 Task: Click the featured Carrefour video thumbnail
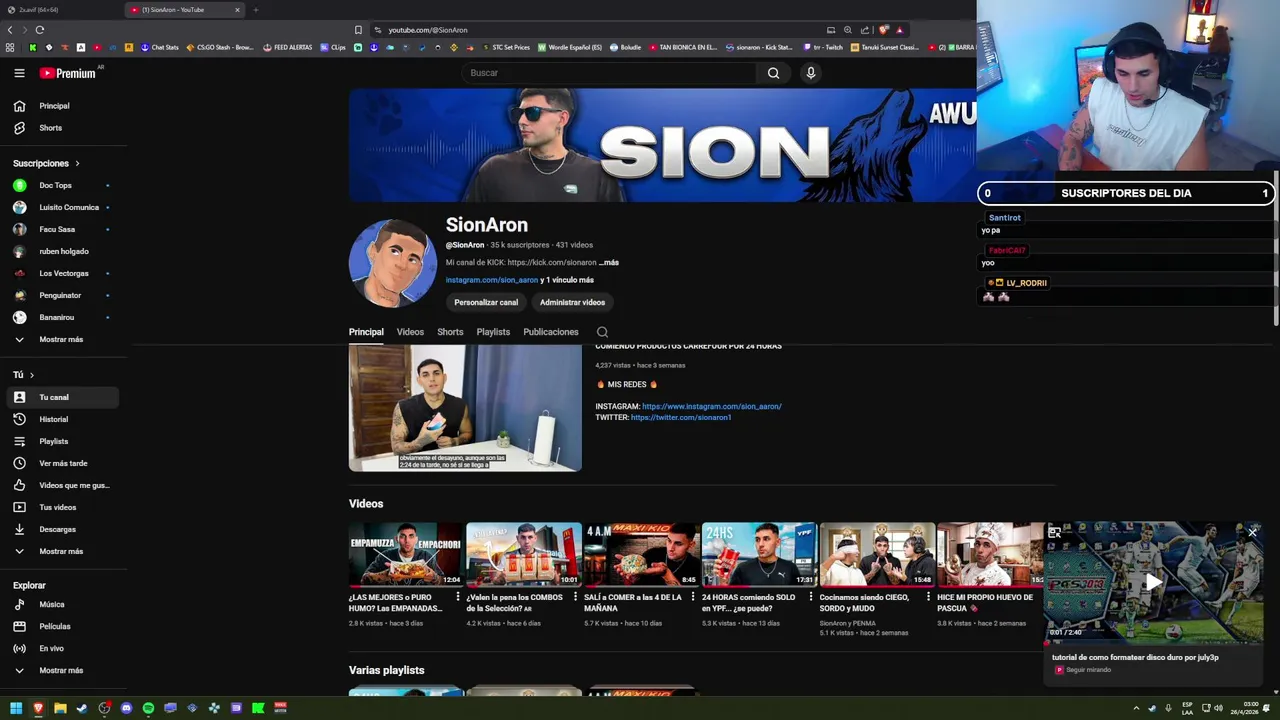(x=465, y=408)
